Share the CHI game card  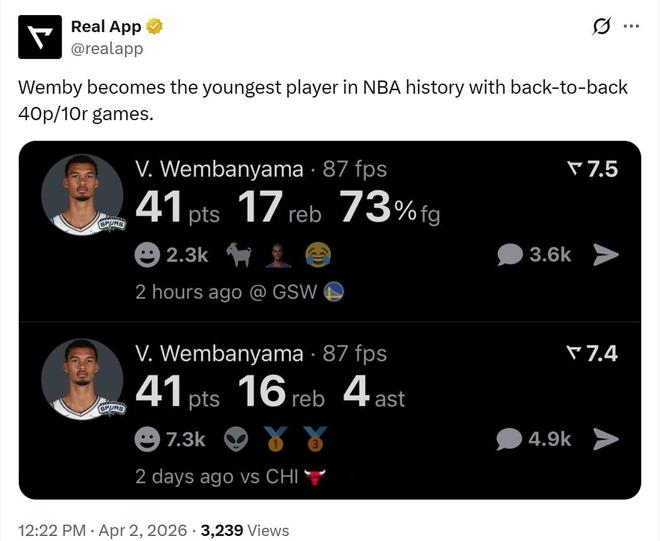(x=606, y=439)
